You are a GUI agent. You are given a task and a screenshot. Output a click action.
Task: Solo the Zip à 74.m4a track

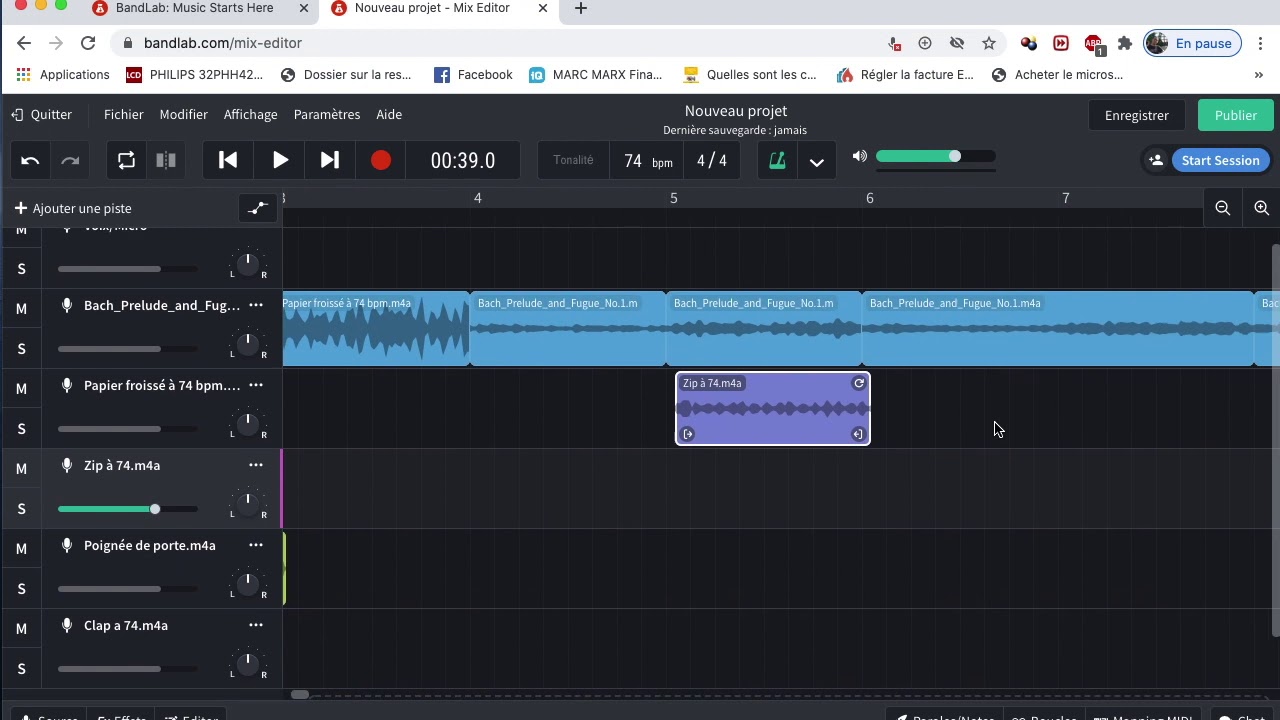21,509
